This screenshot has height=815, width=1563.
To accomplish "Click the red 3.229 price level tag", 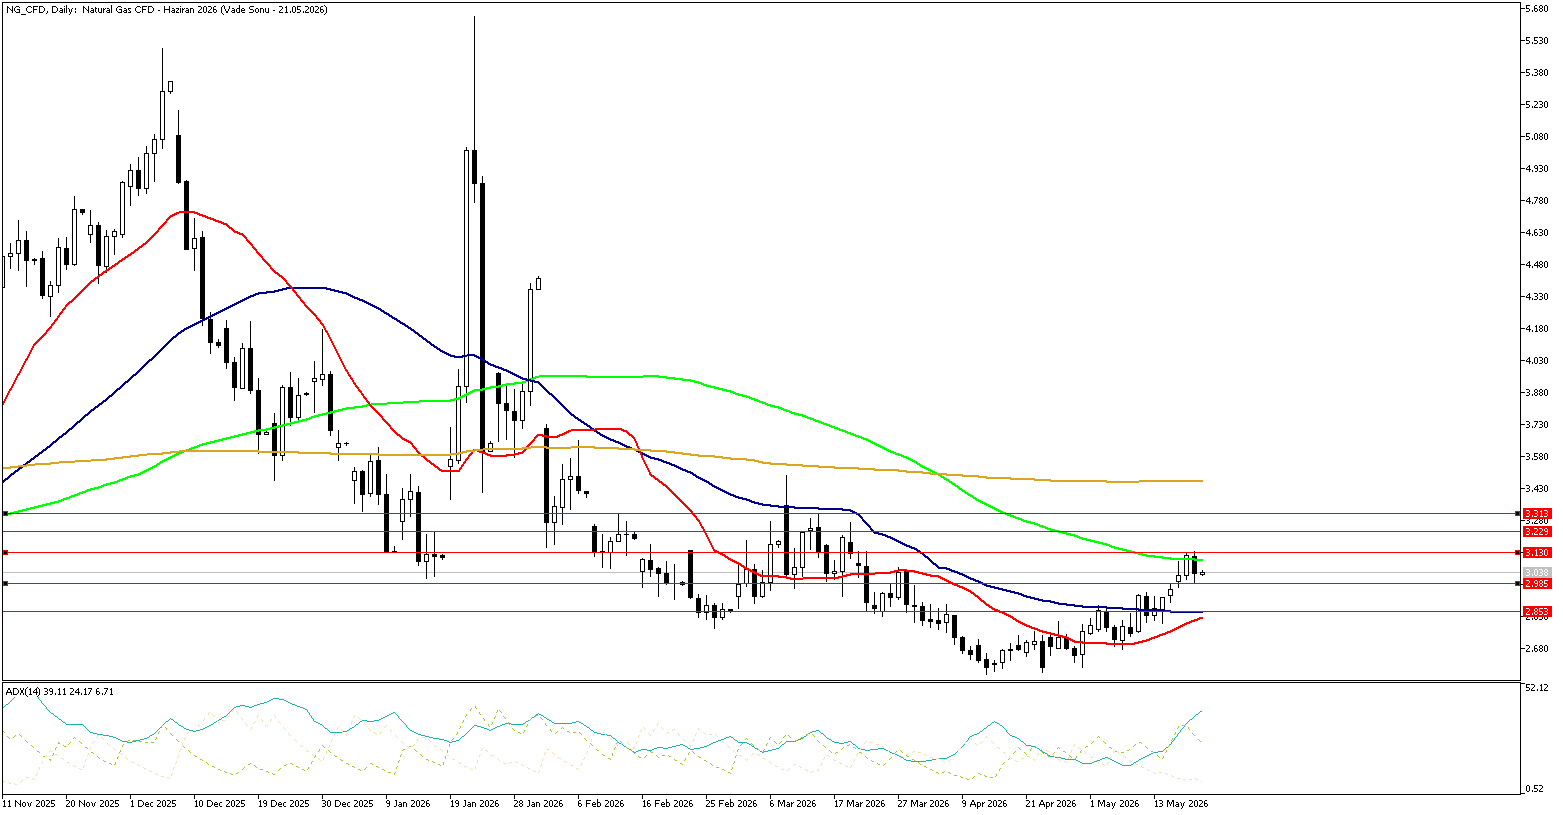I will [1536, 532].
